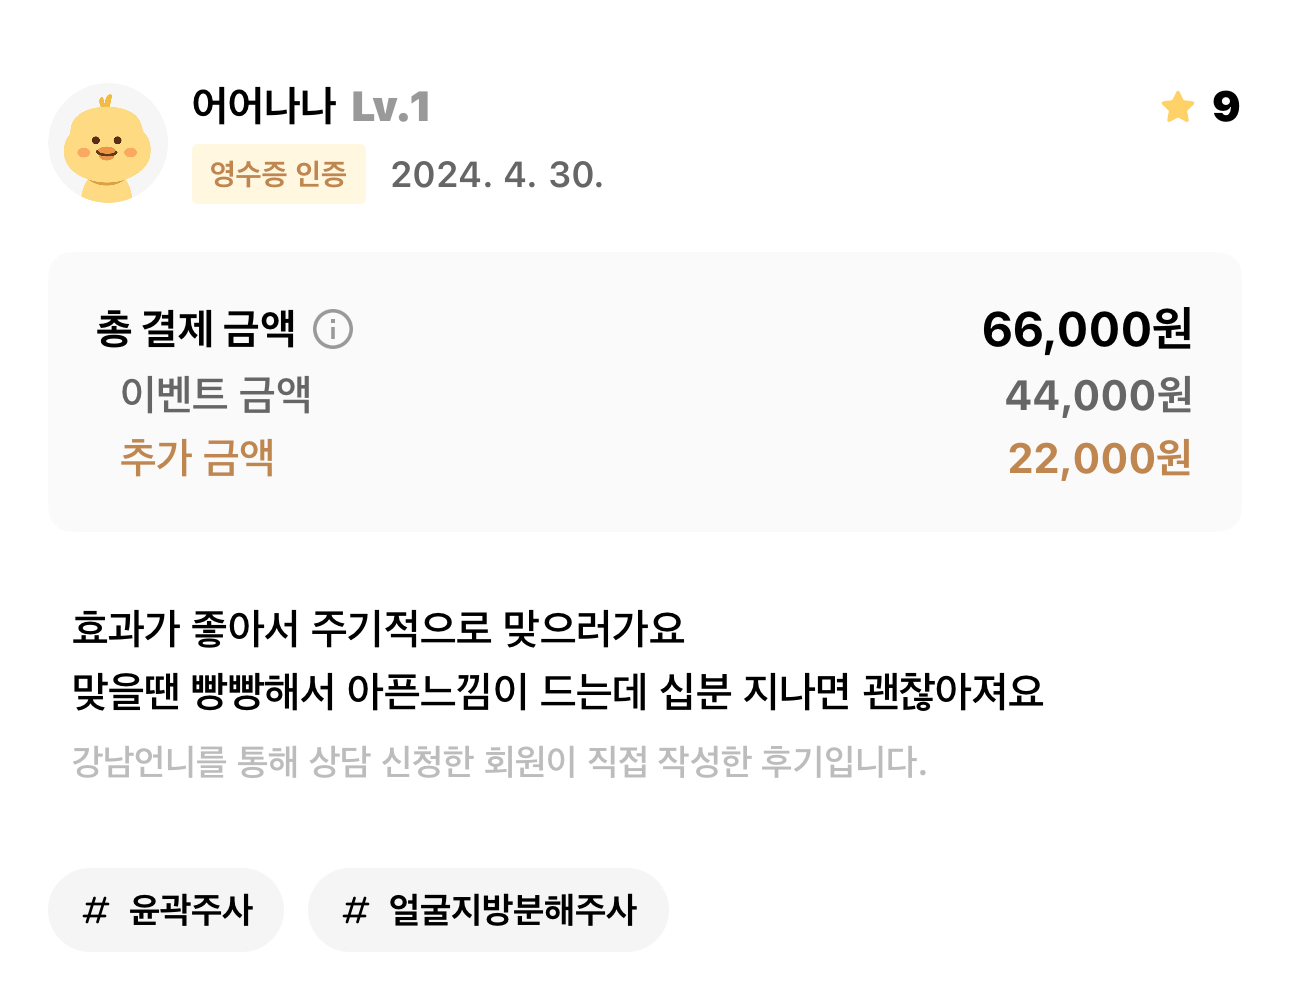Click the event price 44,000원

[1099, 395]
